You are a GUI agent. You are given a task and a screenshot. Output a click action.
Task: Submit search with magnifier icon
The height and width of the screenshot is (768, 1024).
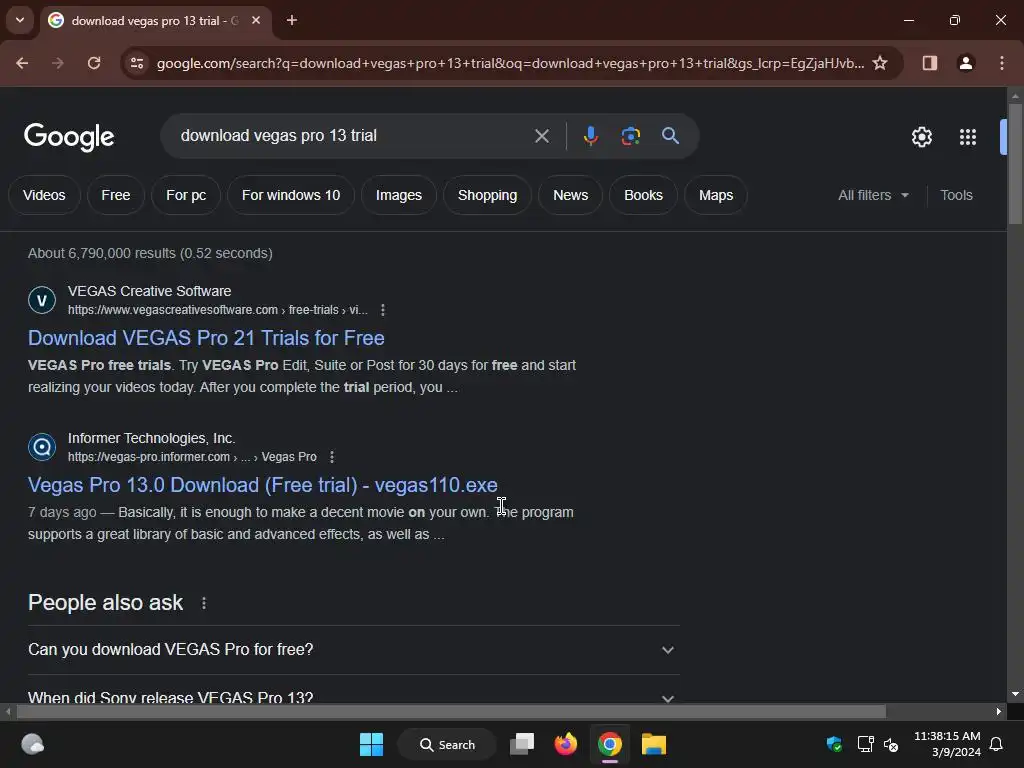tap(671, 136)
